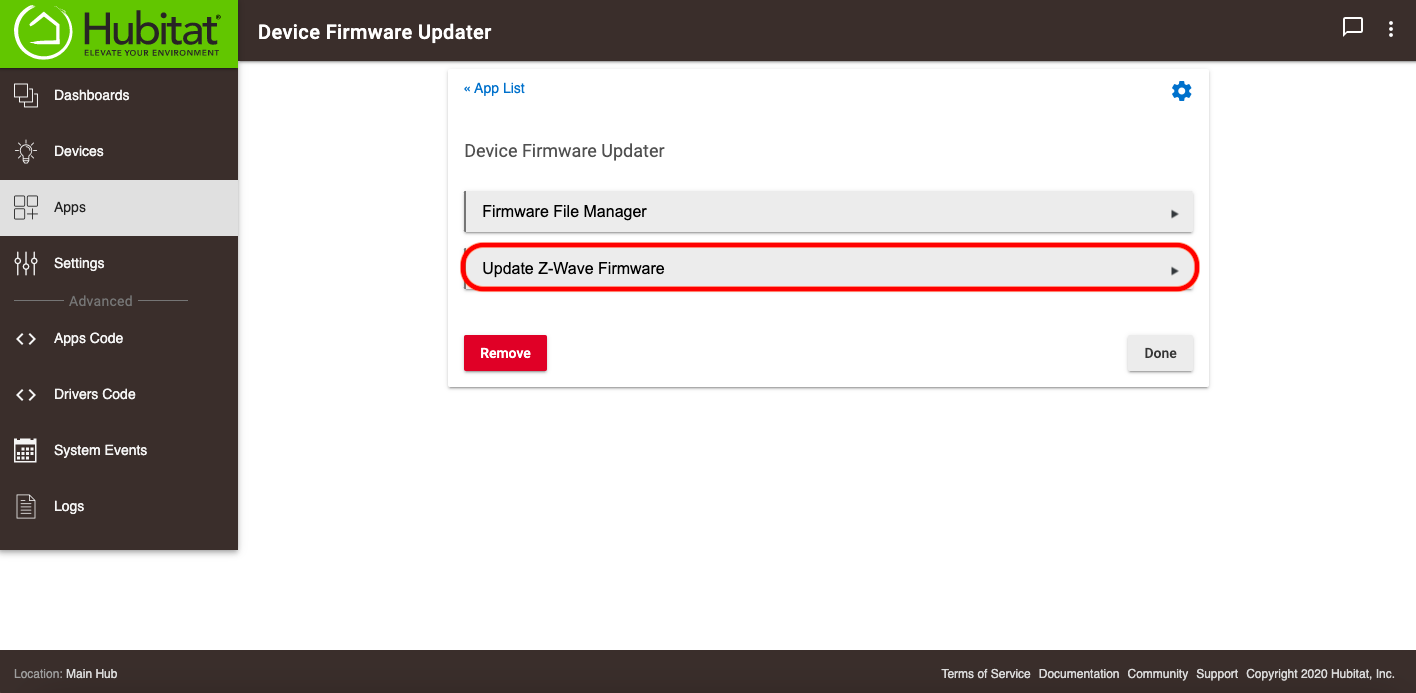The height and width of the screenshot is (693, 1416).
Task: Open the three-dot overflow menu
Action: (1391, 29)
